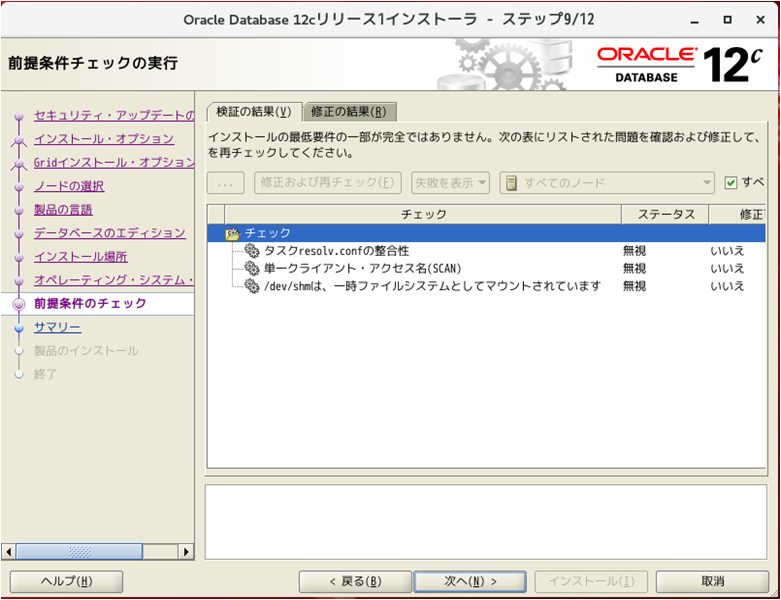Viewport: 781px width, 600px height.
Task: Click 無視 status of resolv.conf row
Action: tap(634, 251)
